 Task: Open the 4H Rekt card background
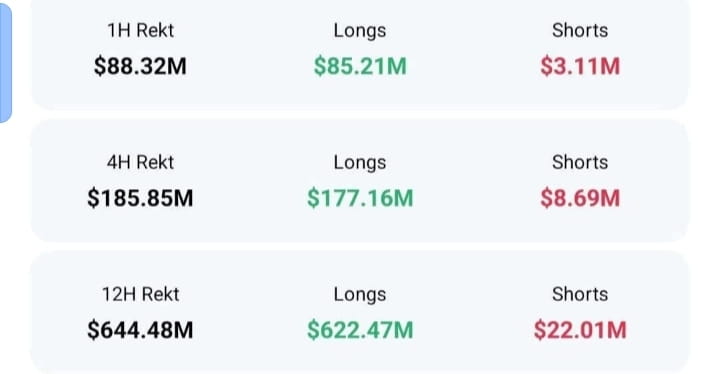360,181
